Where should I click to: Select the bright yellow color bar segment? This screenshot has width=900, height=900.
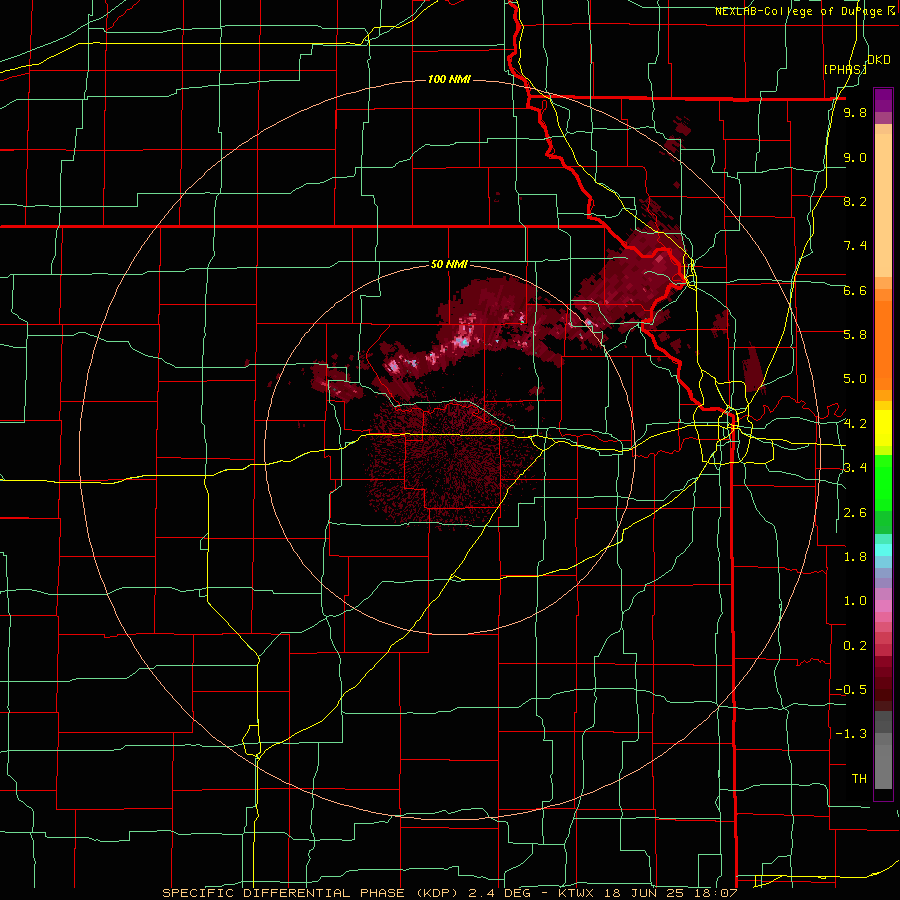[883, 428]
